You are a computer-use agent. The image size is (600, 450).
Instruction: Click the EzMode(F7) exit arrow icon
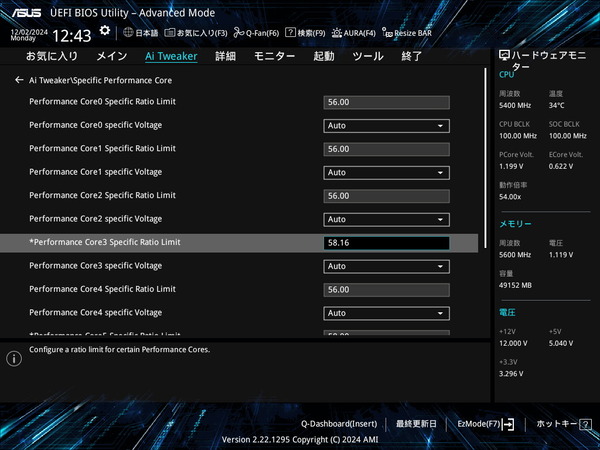pyautogui.click(x=508, y=424)
